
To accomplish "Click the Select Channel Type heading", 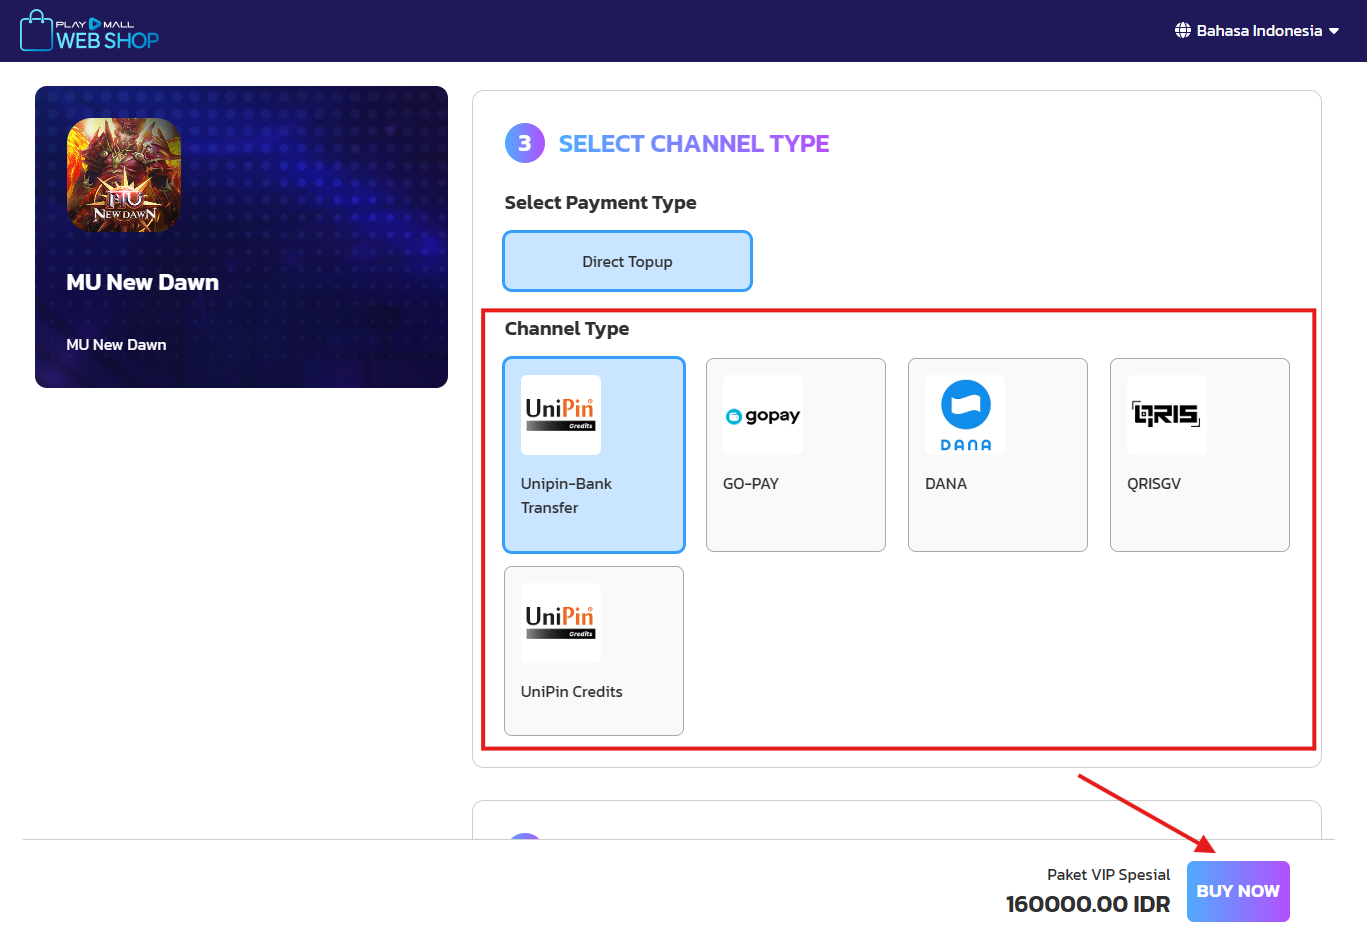I will point(694,144).
